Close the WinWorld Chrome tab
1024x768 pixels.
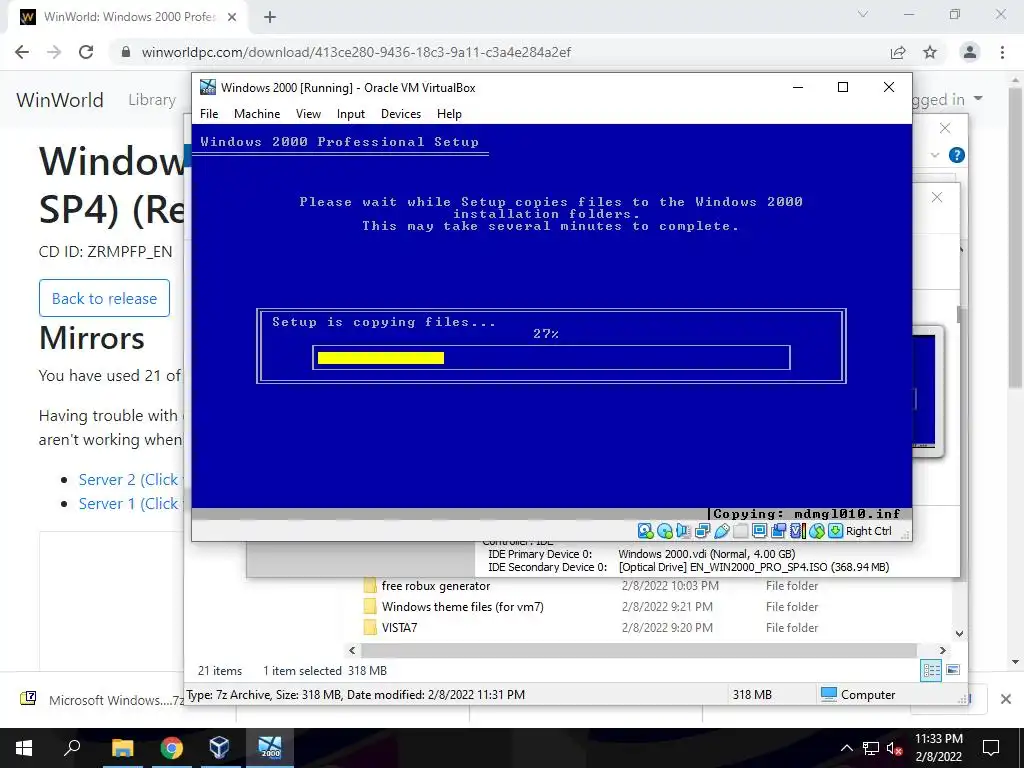(232, 18)
